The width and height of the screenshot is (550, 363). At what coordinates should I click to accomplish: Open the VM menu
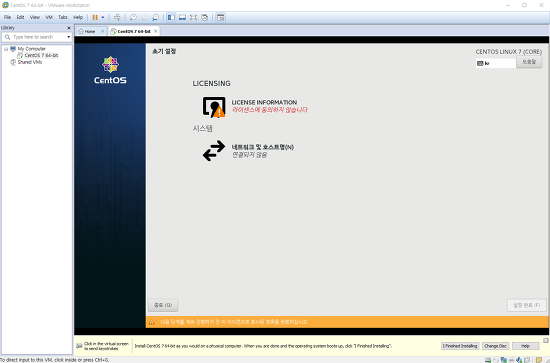tap(49, 17)
